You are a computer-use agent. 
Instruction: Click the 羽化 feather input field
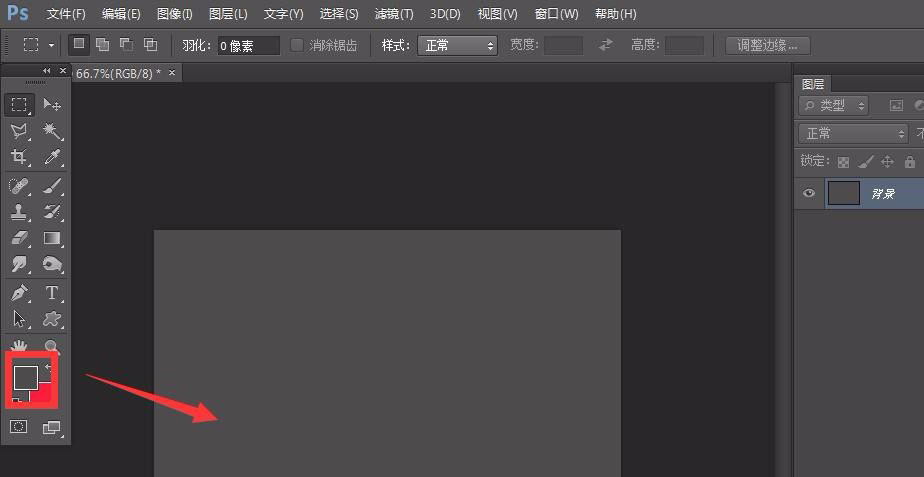tap(249, 45)
